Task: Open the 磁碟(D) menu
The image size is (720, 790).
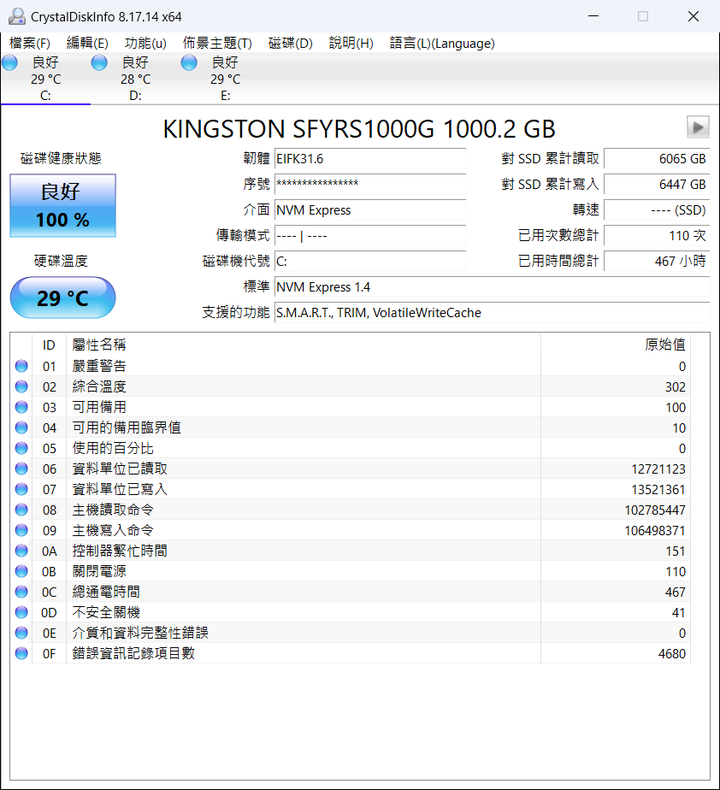Action: (x=290, y=43)
